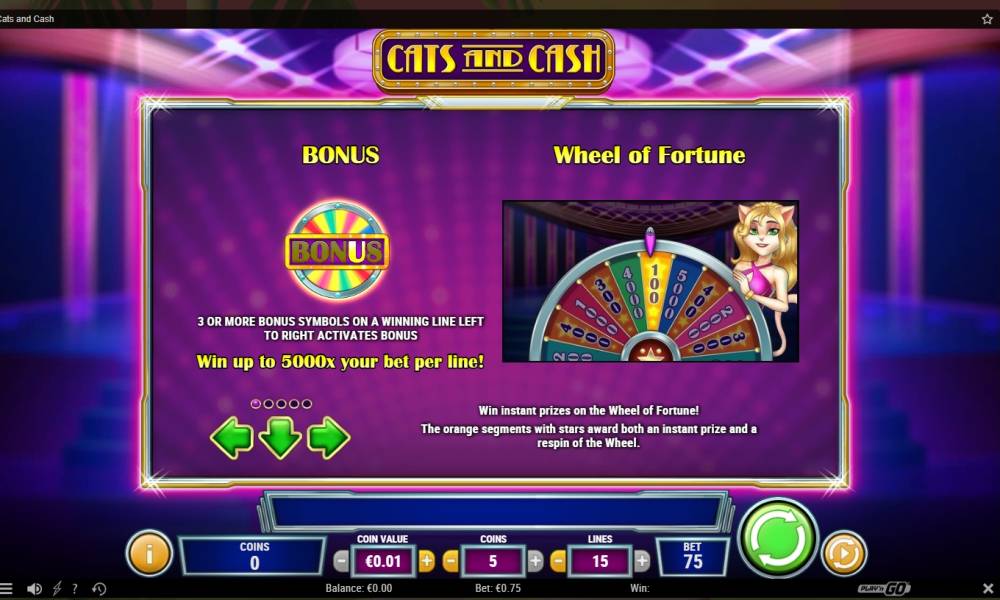Select the first paytable page dot
This screenshot has height=600, width=1000.
coord(256,404)
